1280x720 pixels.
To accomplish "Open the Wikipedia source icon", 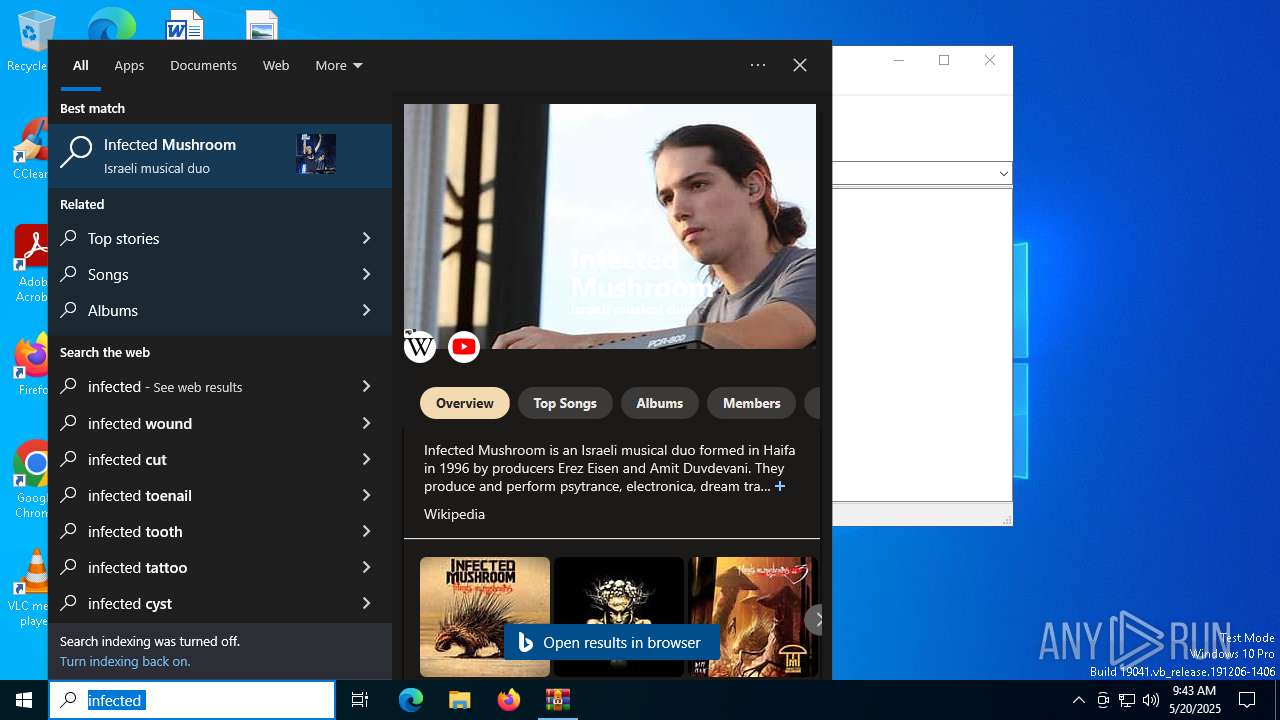I will click(420, 347).
